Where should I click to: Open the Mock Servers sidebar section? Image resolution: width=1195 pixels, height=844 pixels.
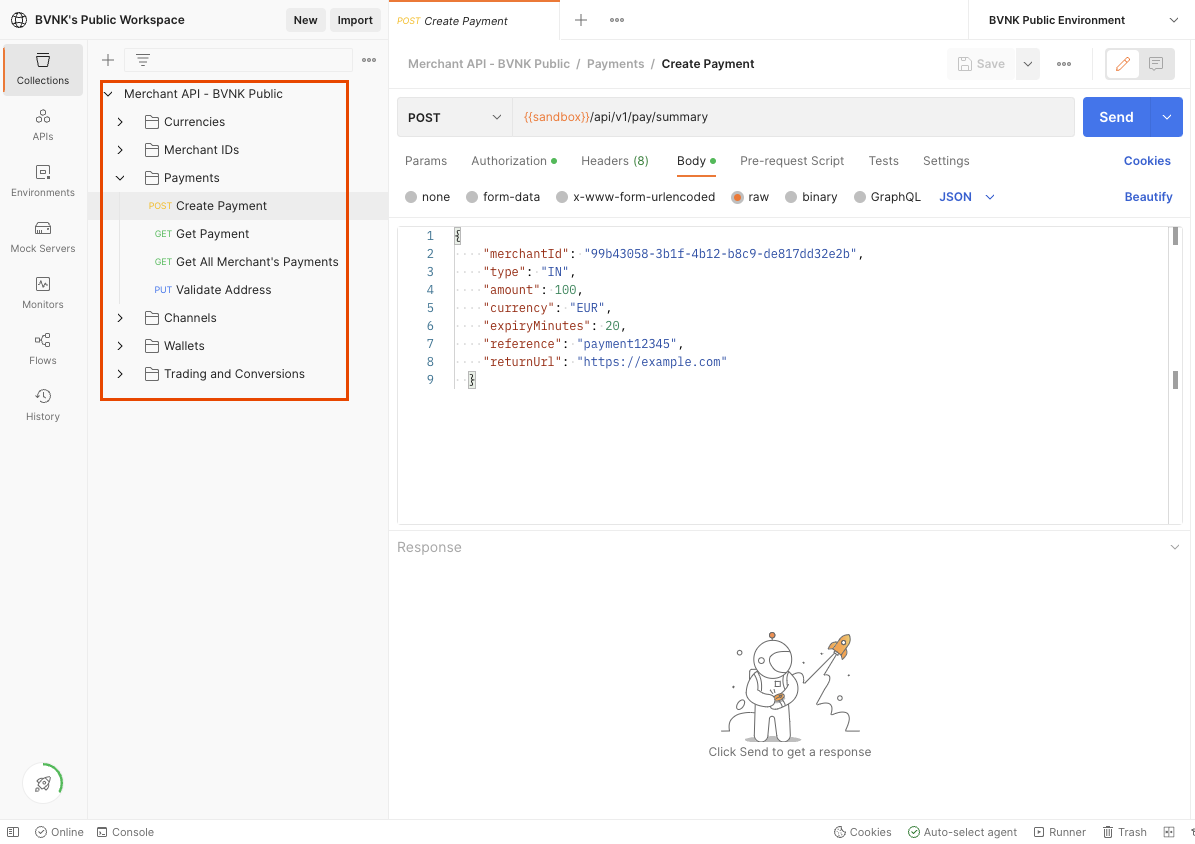[x=43, y=237]
